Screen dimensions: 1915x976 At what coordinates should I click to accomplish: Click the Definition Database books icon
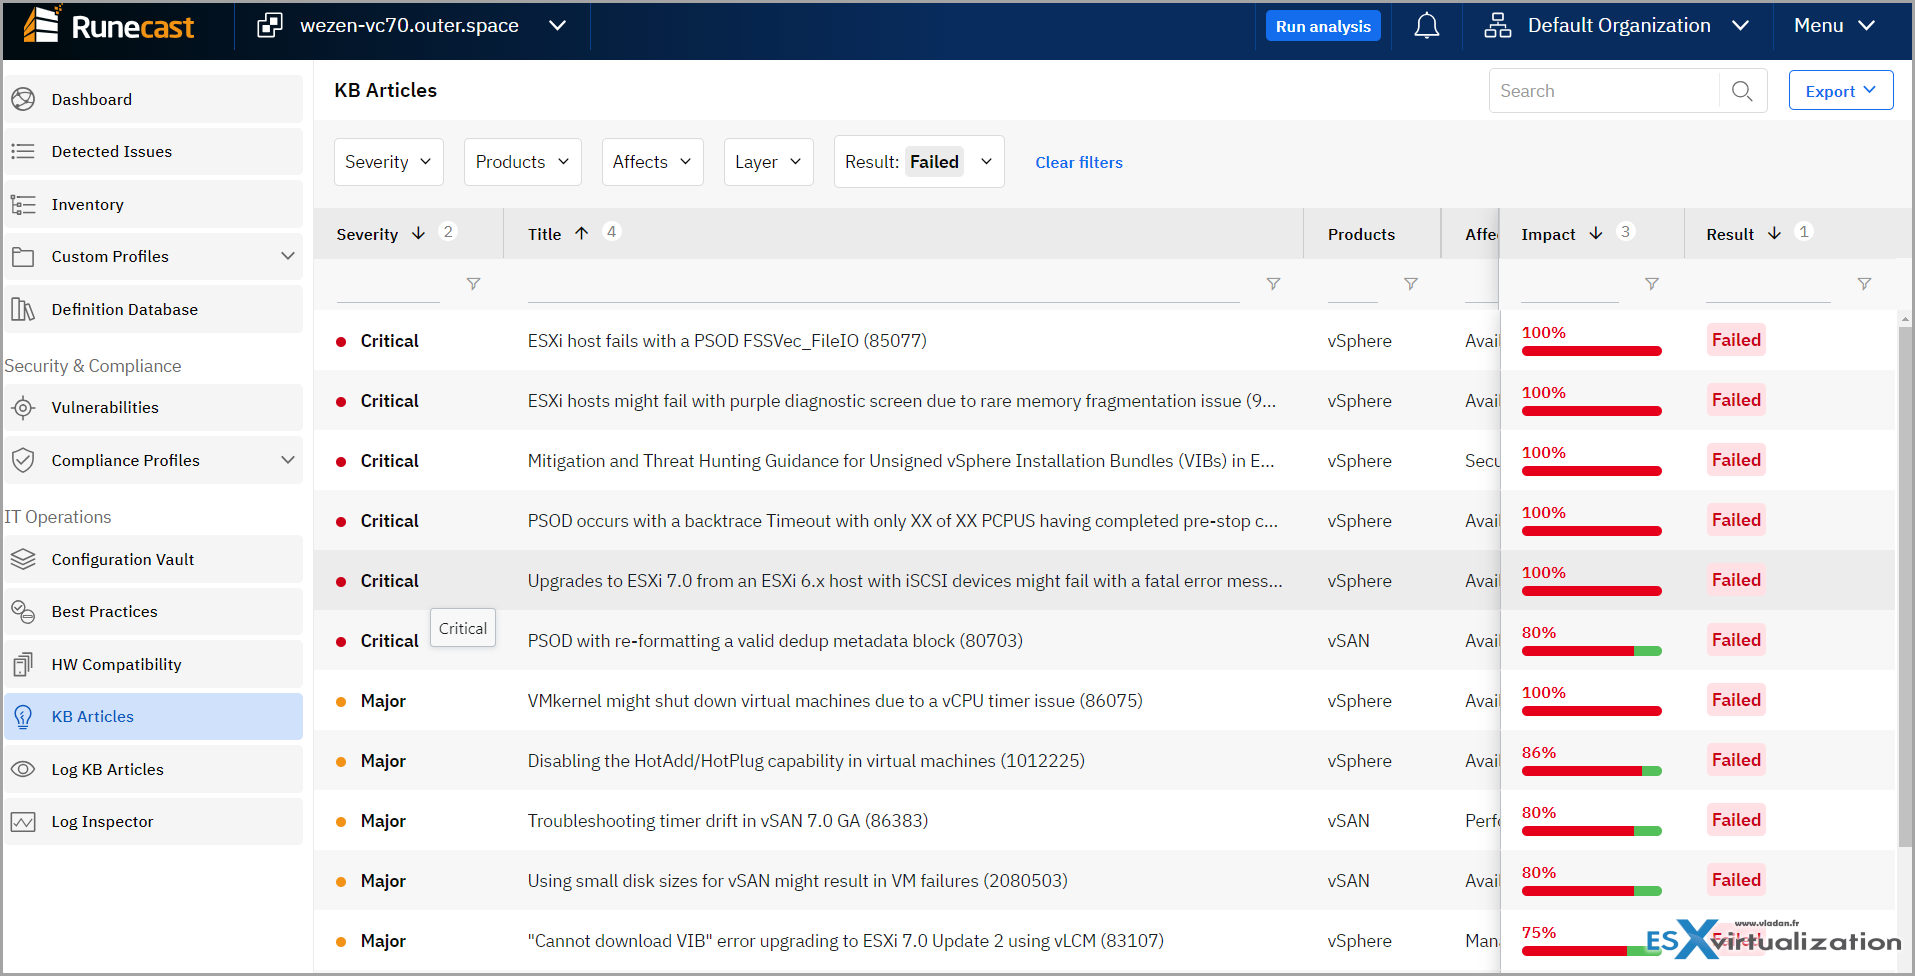pyautogui.click(x=23, y=309)
